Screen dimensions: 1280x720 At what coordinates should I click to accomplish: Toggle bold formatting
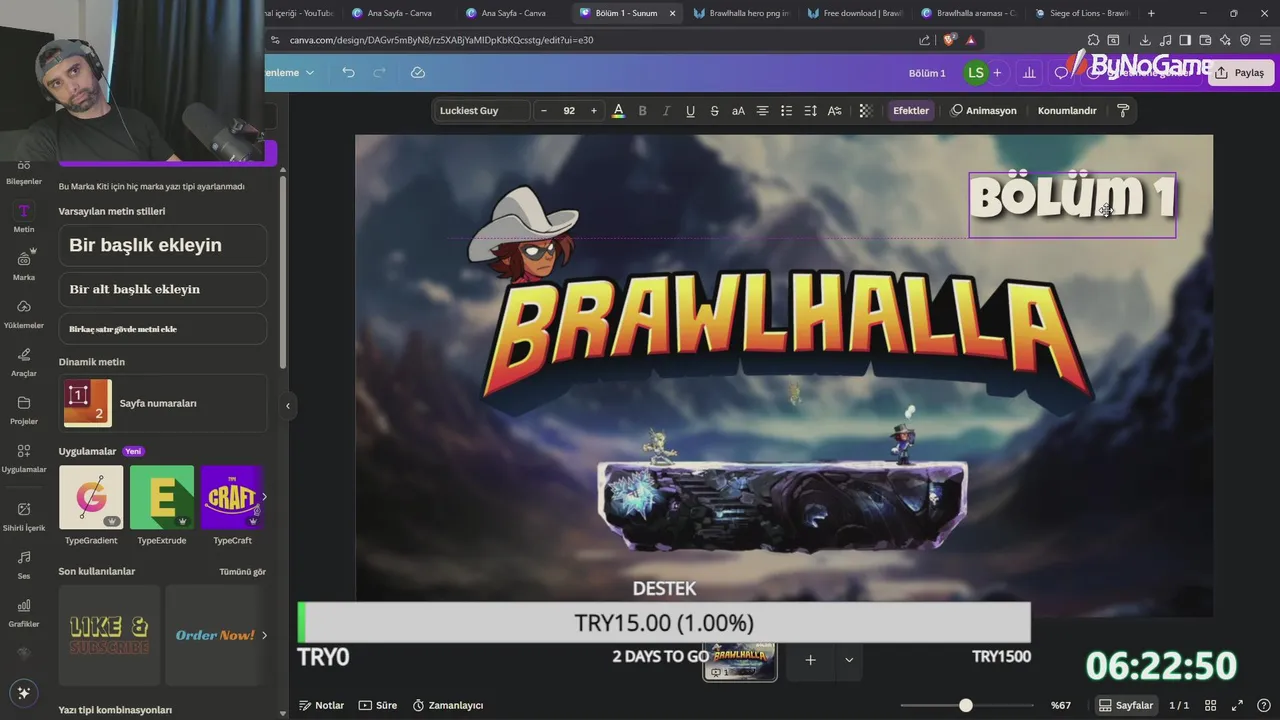(642, 111)
